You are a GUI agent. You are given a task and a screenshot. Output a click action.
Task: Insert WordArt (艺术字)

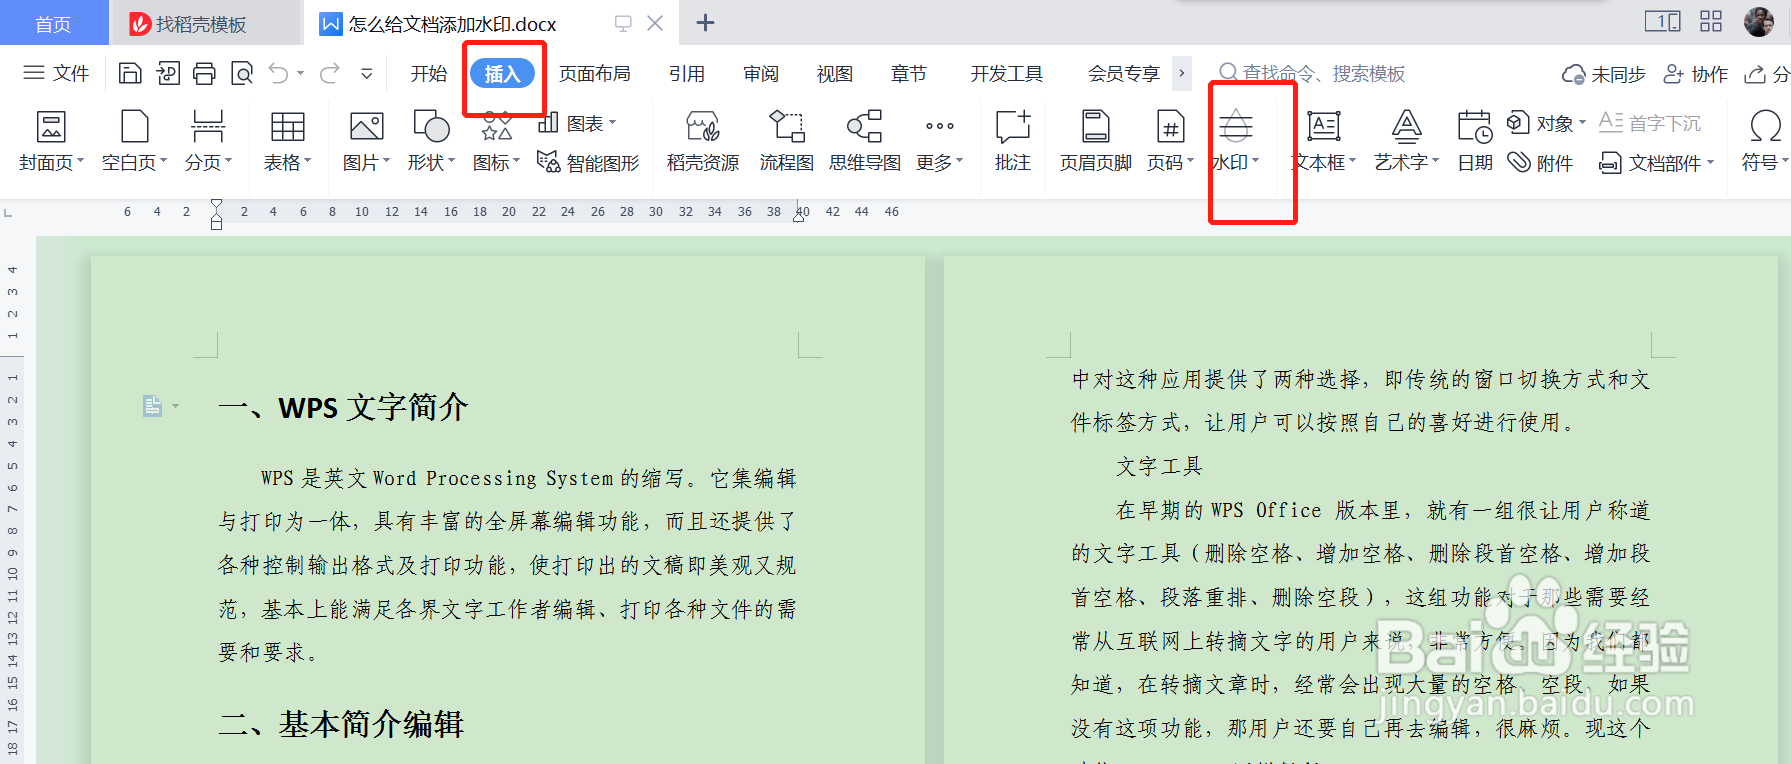(x=1406, y=141)
